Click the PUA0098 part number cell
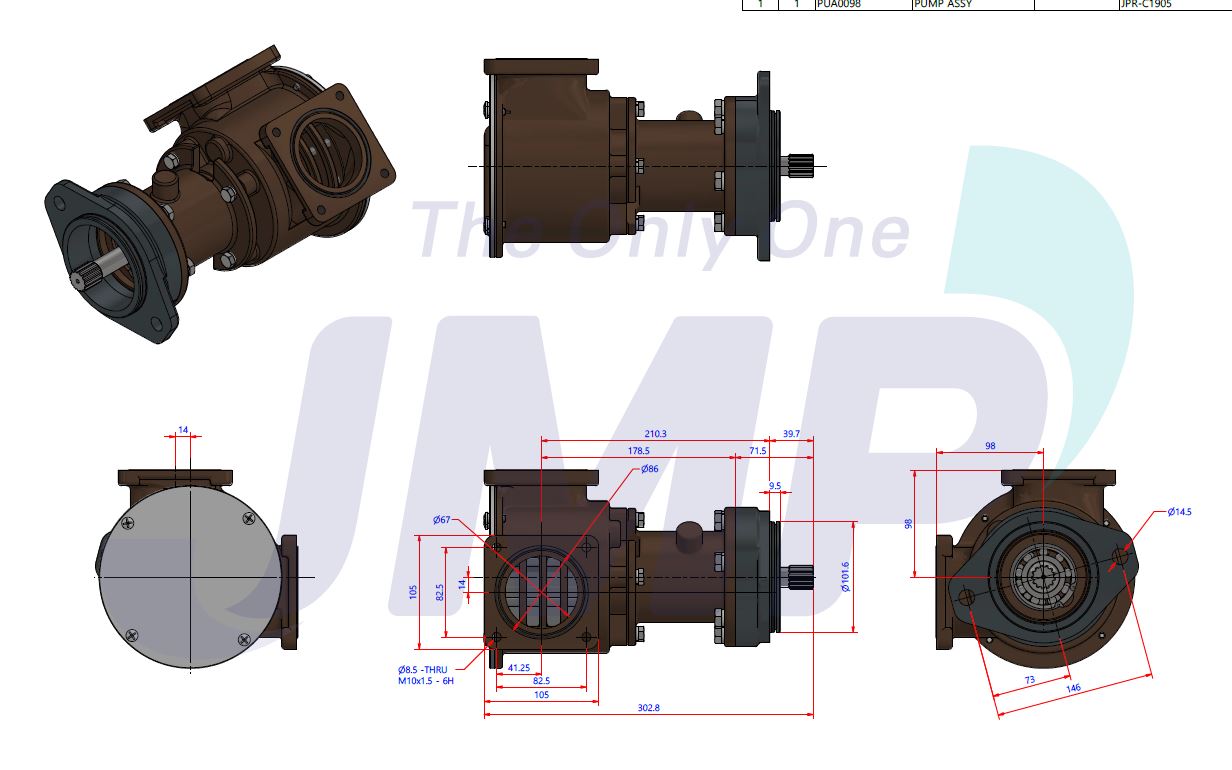This screenshot has height=770, width=1232. pos(838,4)
